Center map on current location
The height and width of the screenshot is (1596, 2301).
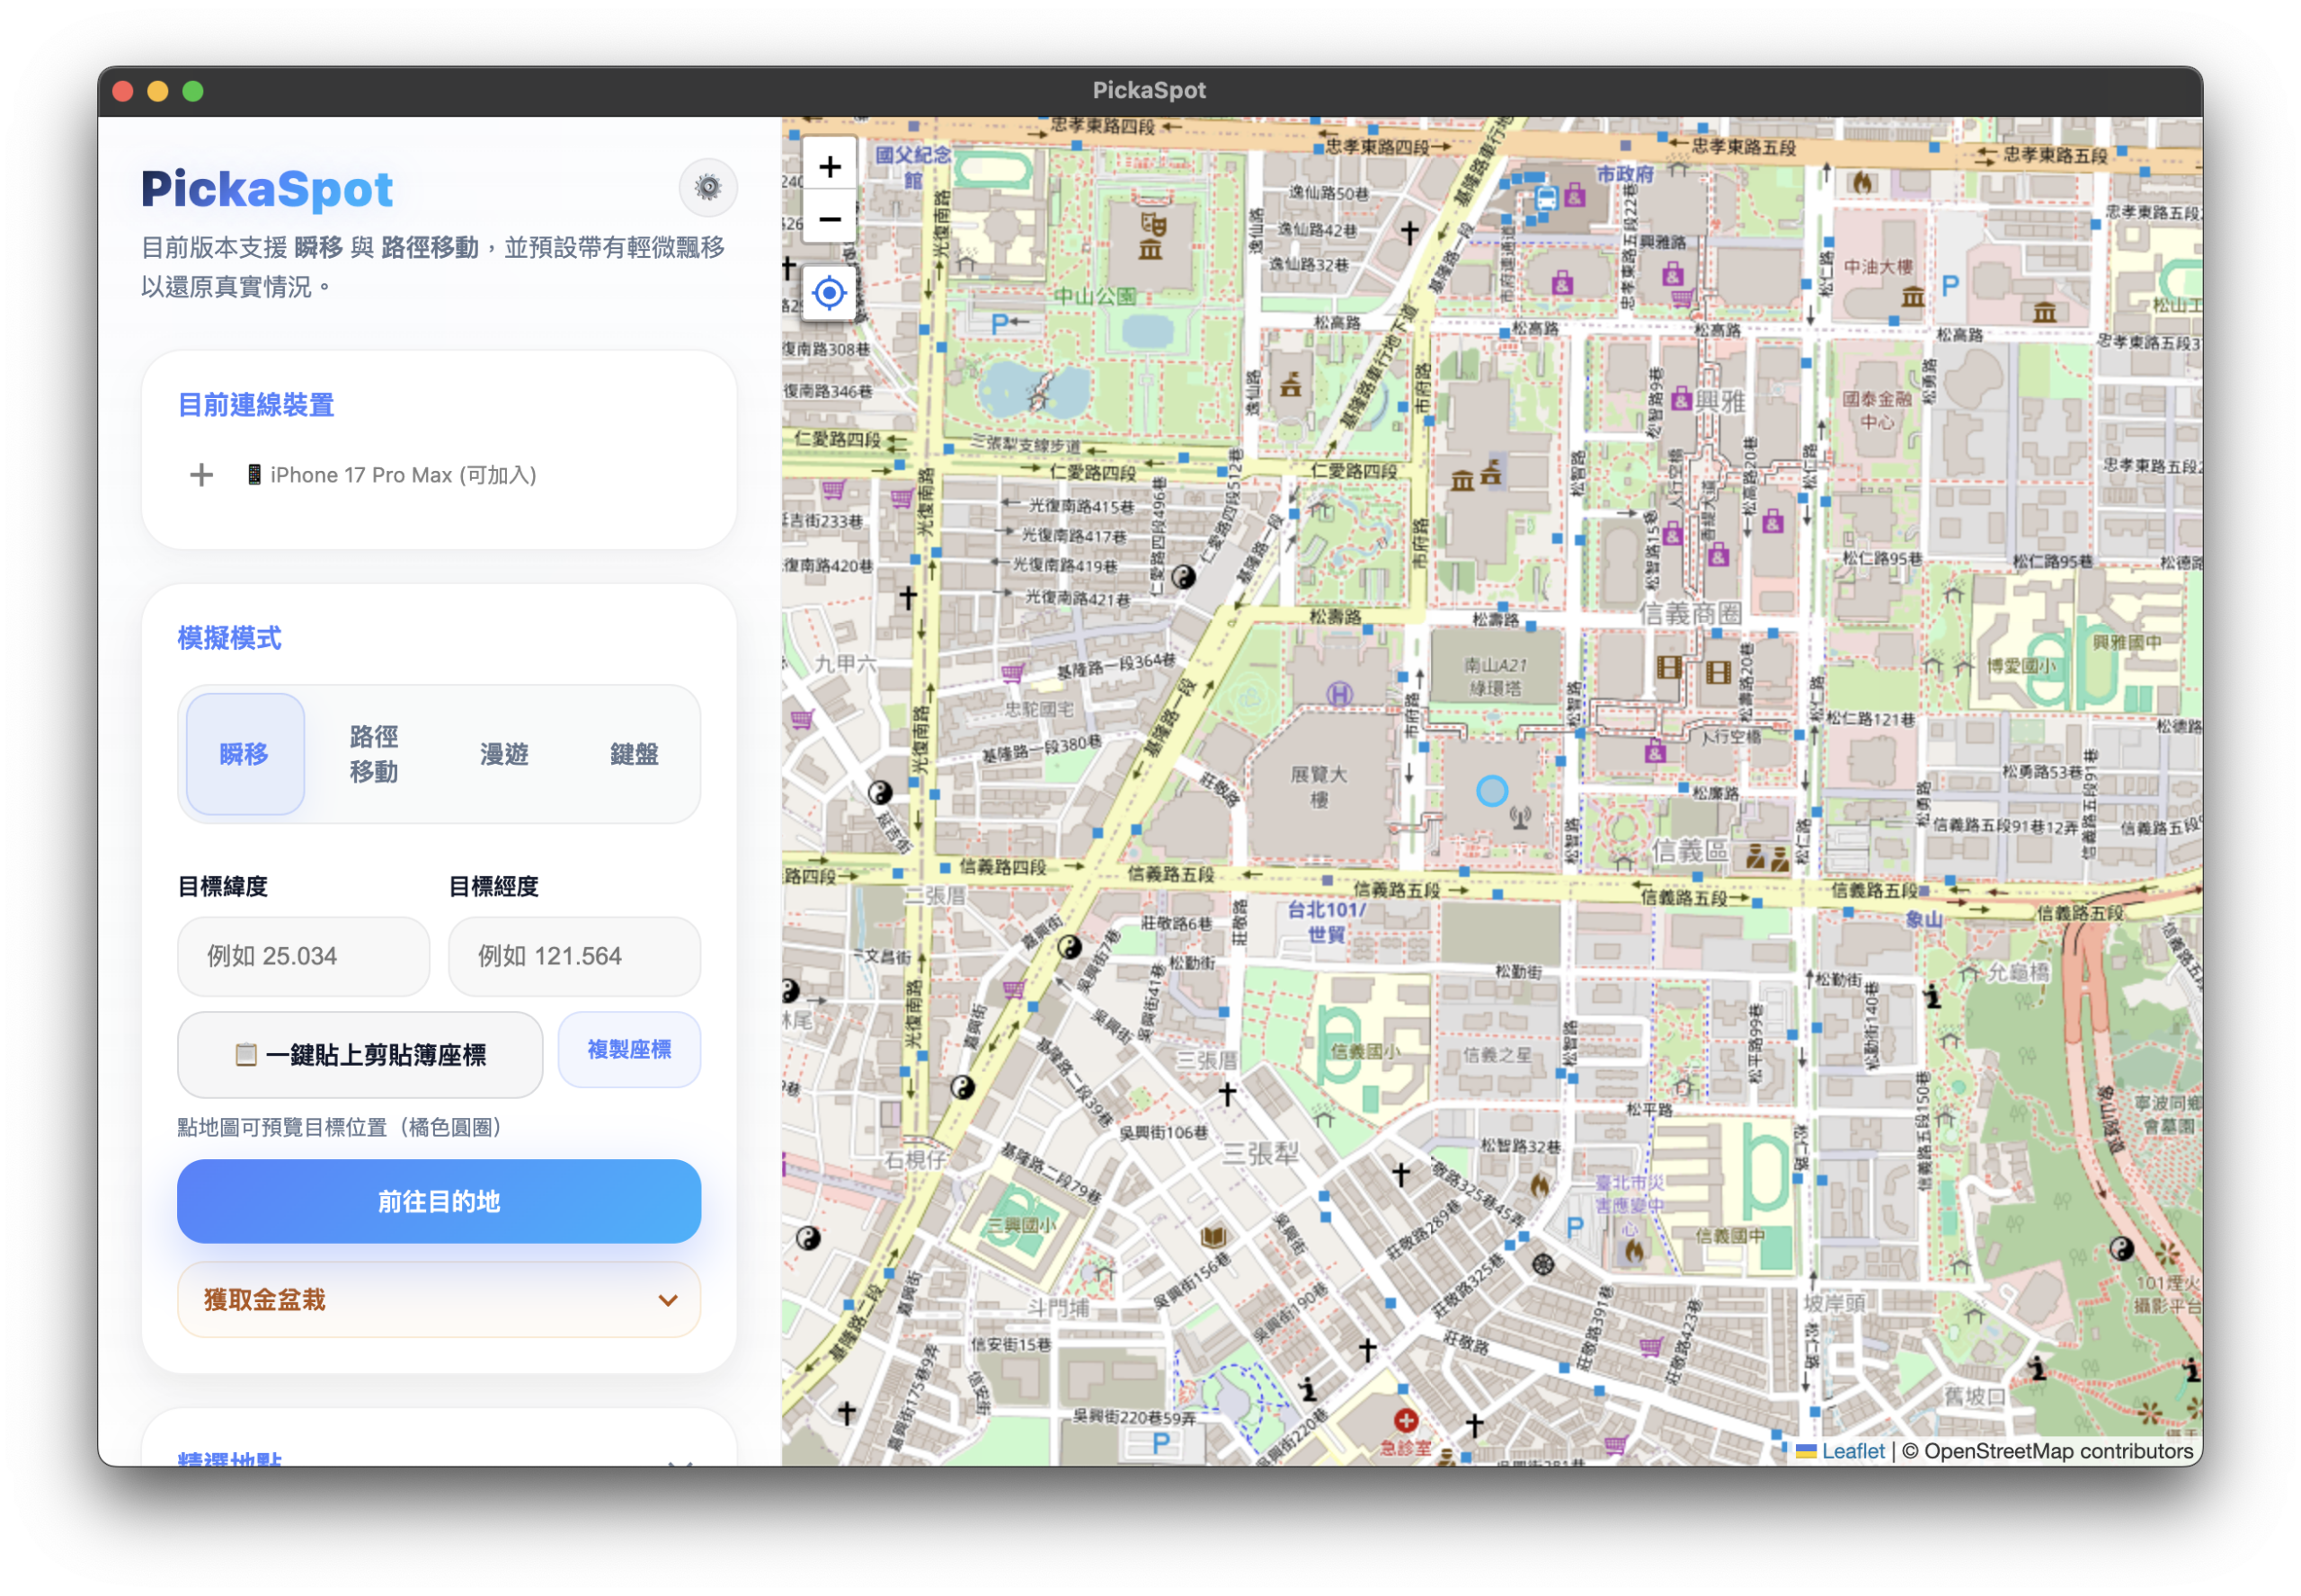tap(830, 293)
